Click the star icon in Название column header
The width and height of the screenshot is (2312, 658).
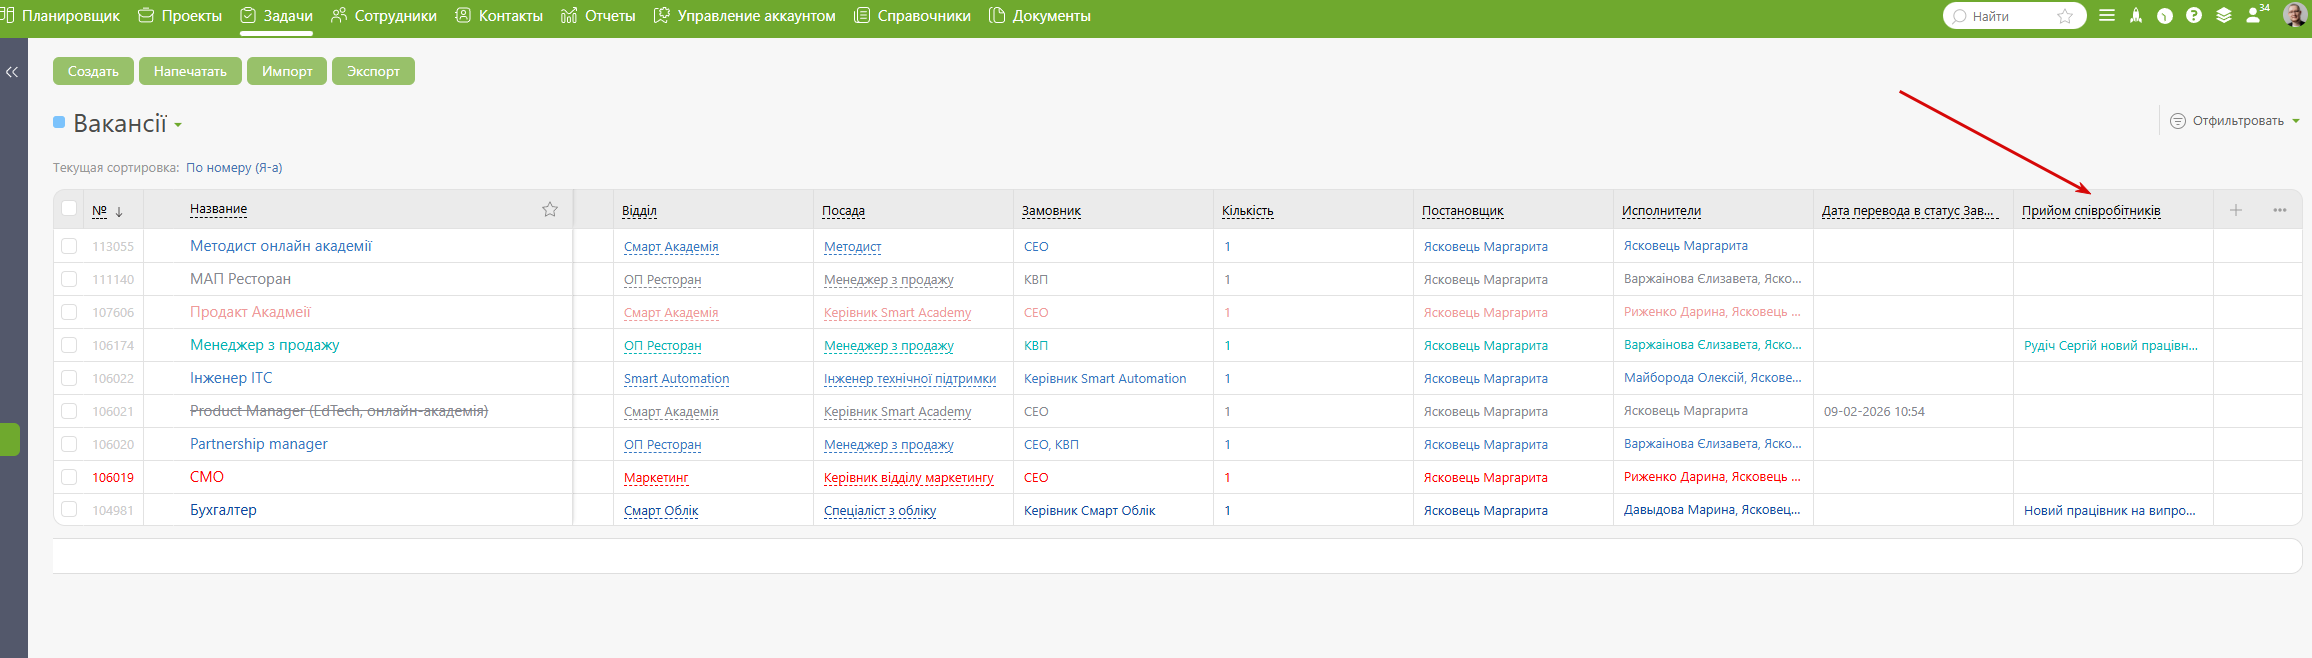point(550,209)
